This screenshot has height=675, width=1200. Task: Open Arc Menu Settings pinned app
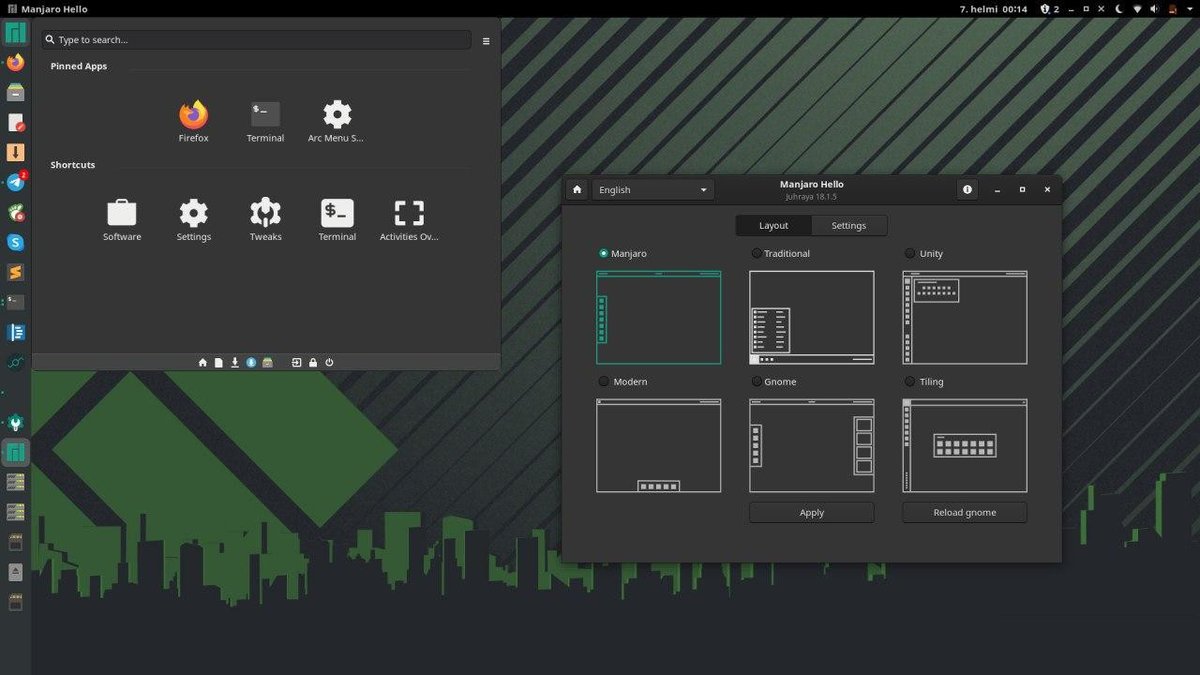click(x=337, y=122)
